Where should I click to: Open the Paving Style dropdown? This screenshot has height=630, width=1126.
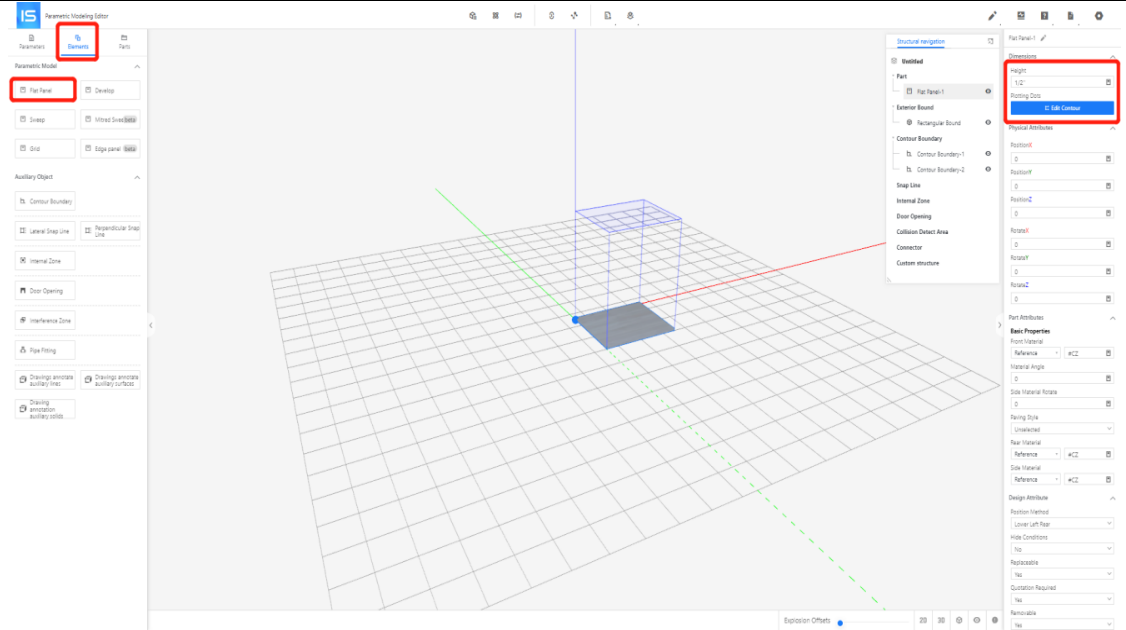[x=1061, y=429]
